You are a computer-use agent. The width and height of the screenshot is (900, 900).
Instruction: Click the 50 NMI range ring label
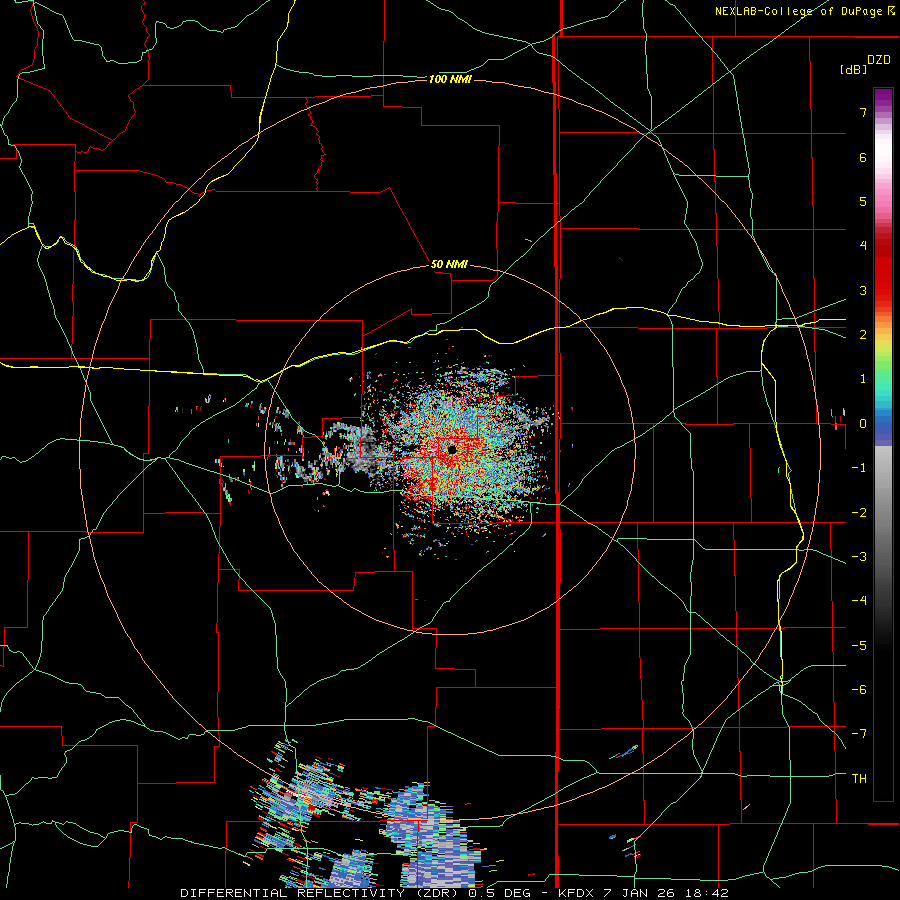[x=449, y=264]
